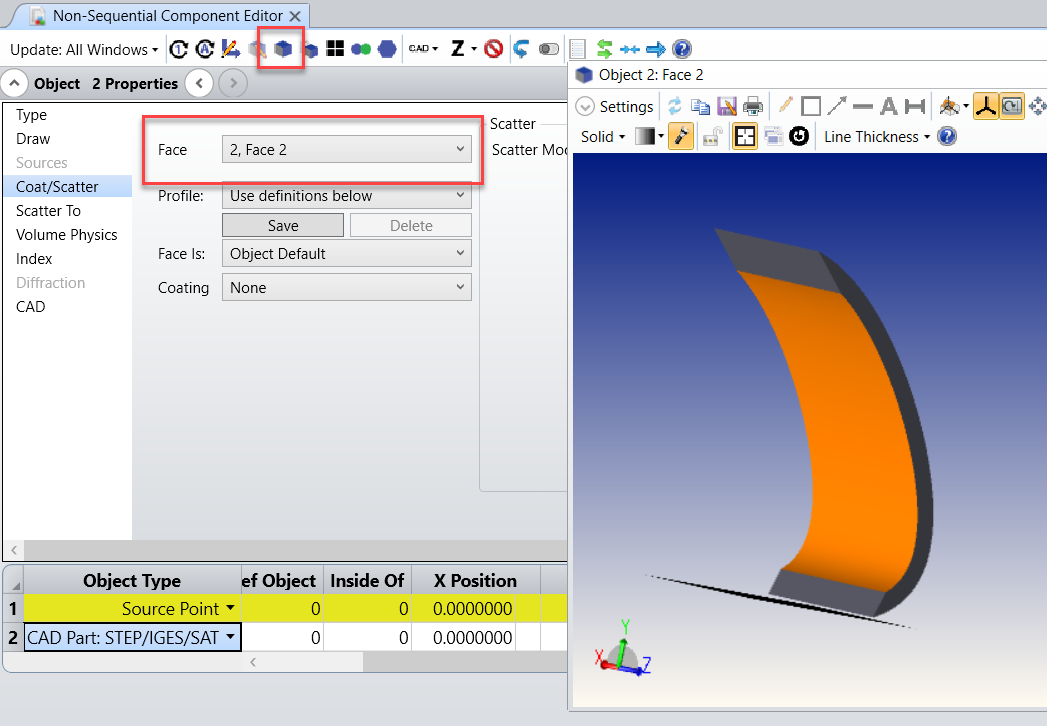Viewport: 1047px width, 726px height.
Task: Click the four-way move arrows icon in viewer
Action: pos(1038,106)
